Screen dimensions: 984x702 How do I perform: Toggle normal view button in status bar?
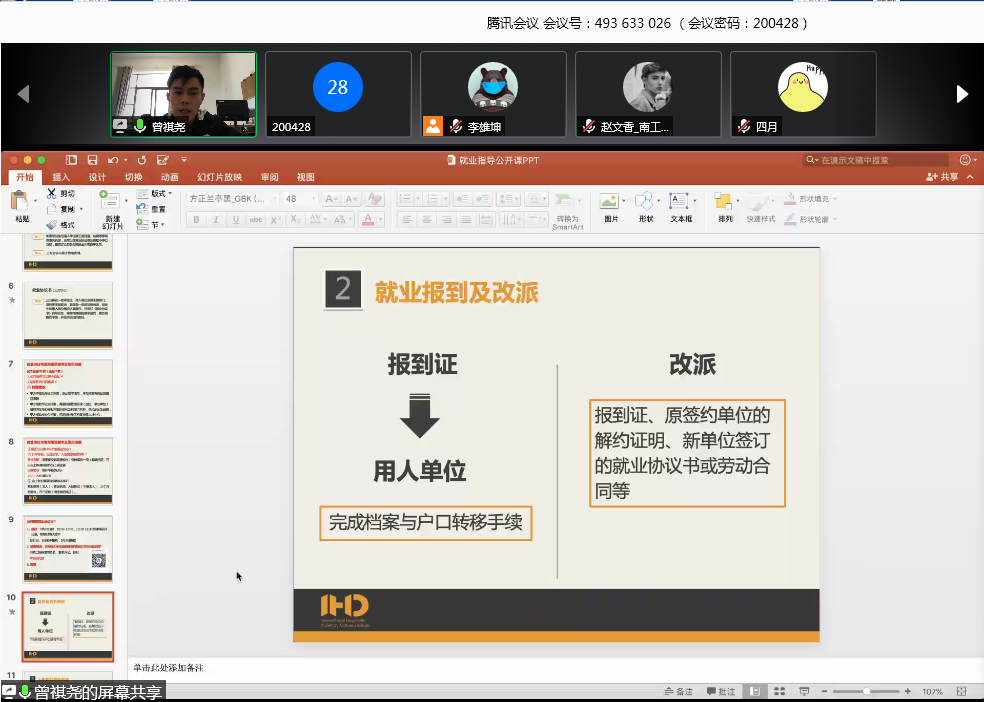pos(756,691)
